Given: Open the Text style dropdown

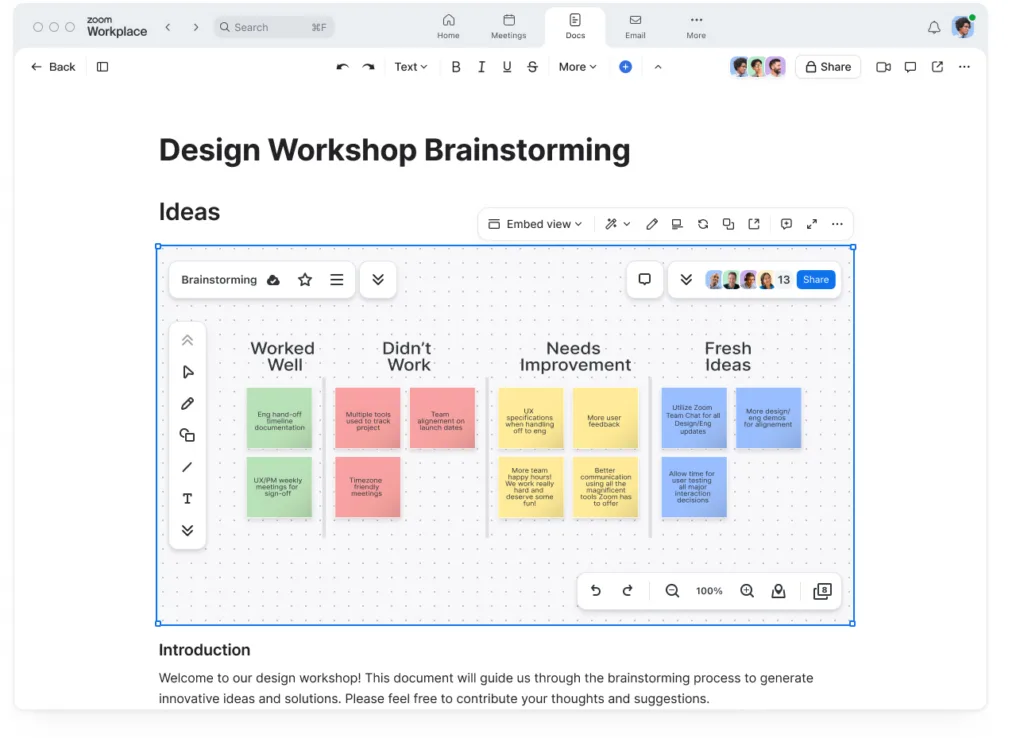Looking at the screenshot, I should 410,67.
